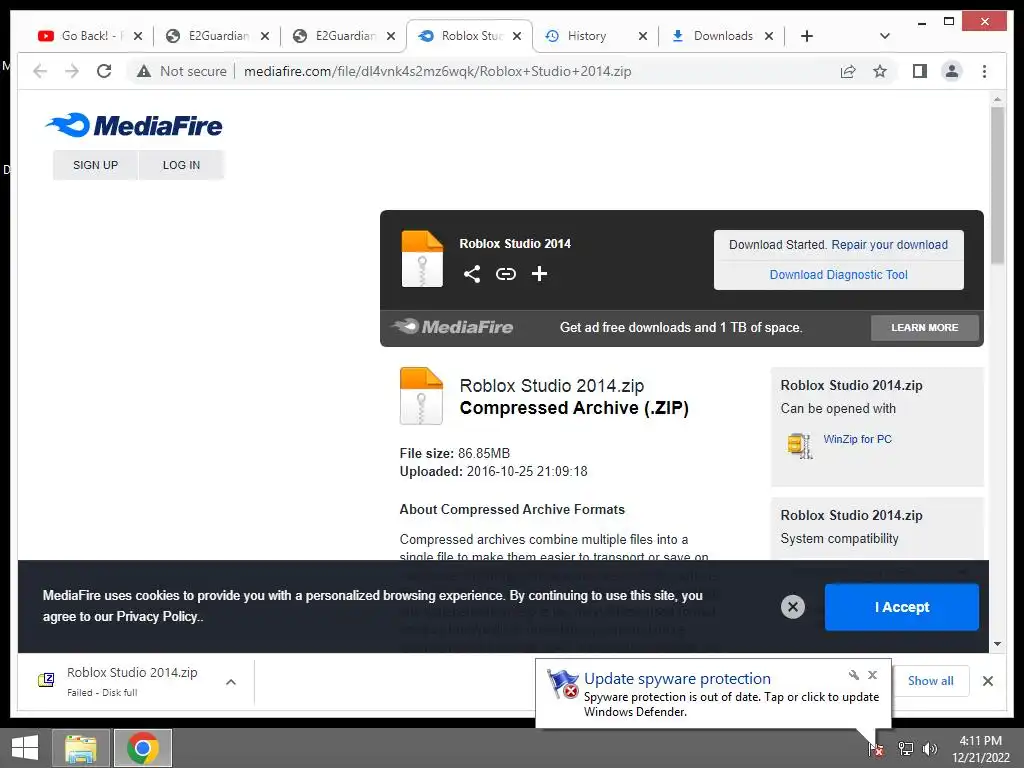
Task: Bookmark this page with the star icon
Action: 880,71
